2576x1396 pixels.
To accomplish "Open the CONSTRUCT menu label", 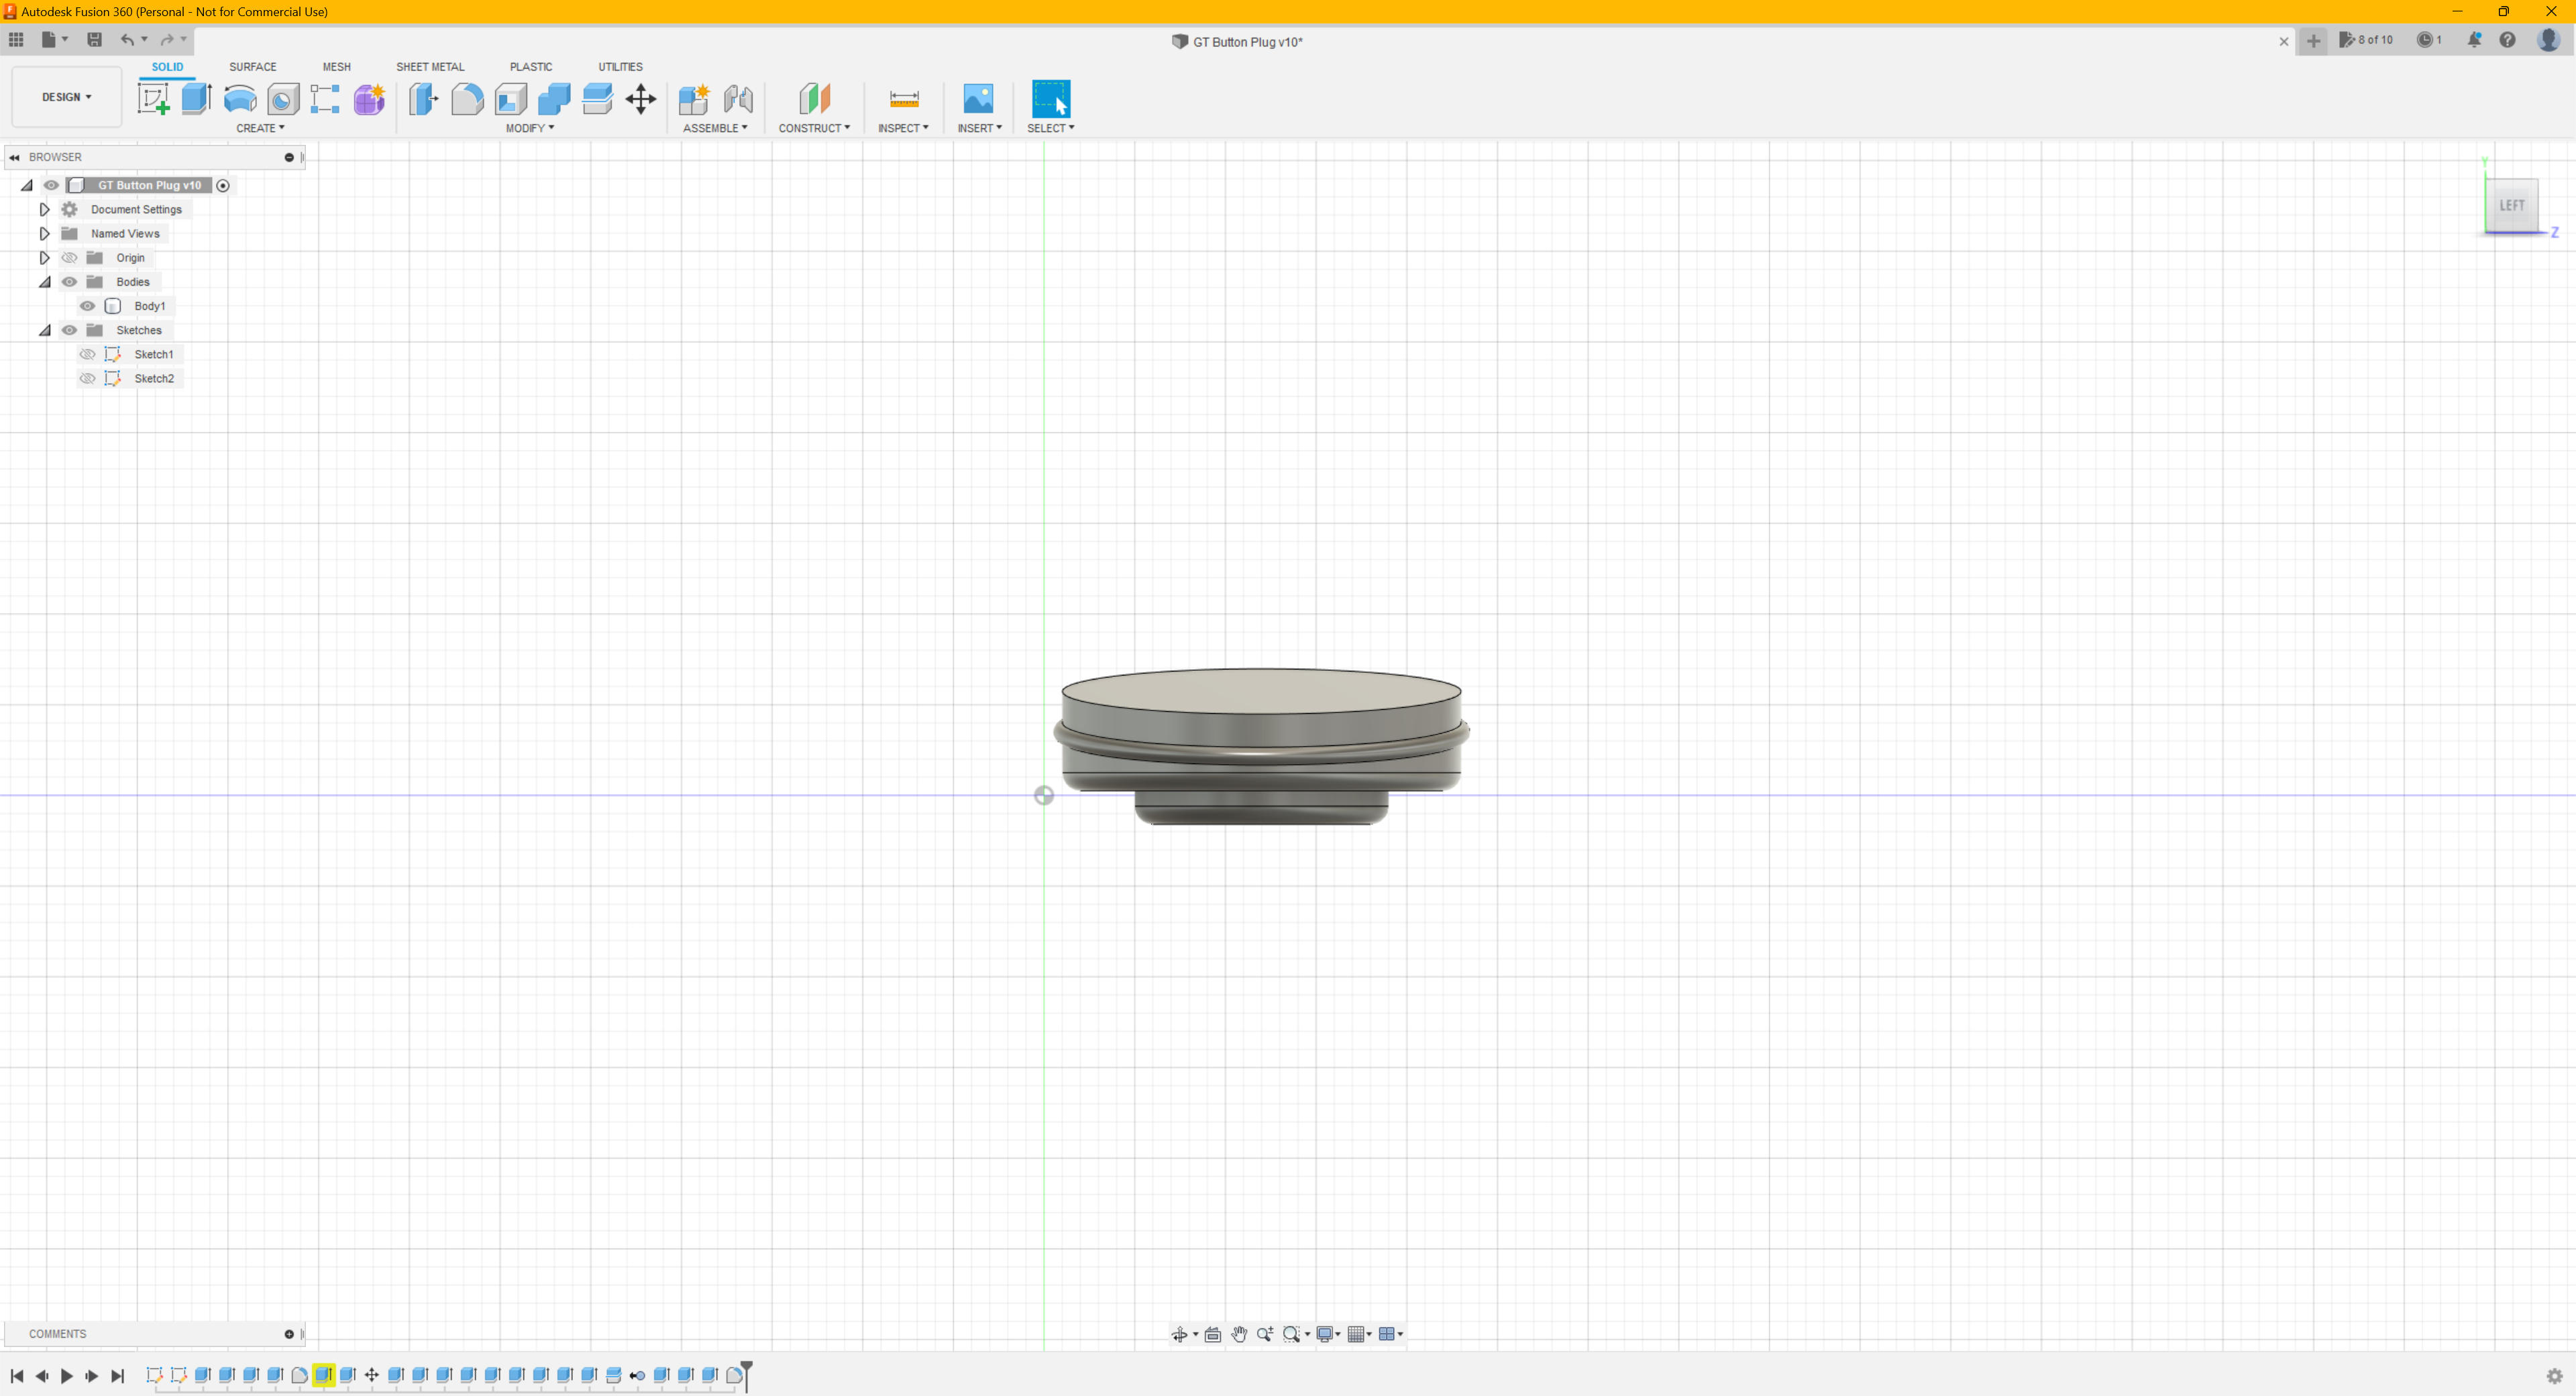I will click(813, 128).
